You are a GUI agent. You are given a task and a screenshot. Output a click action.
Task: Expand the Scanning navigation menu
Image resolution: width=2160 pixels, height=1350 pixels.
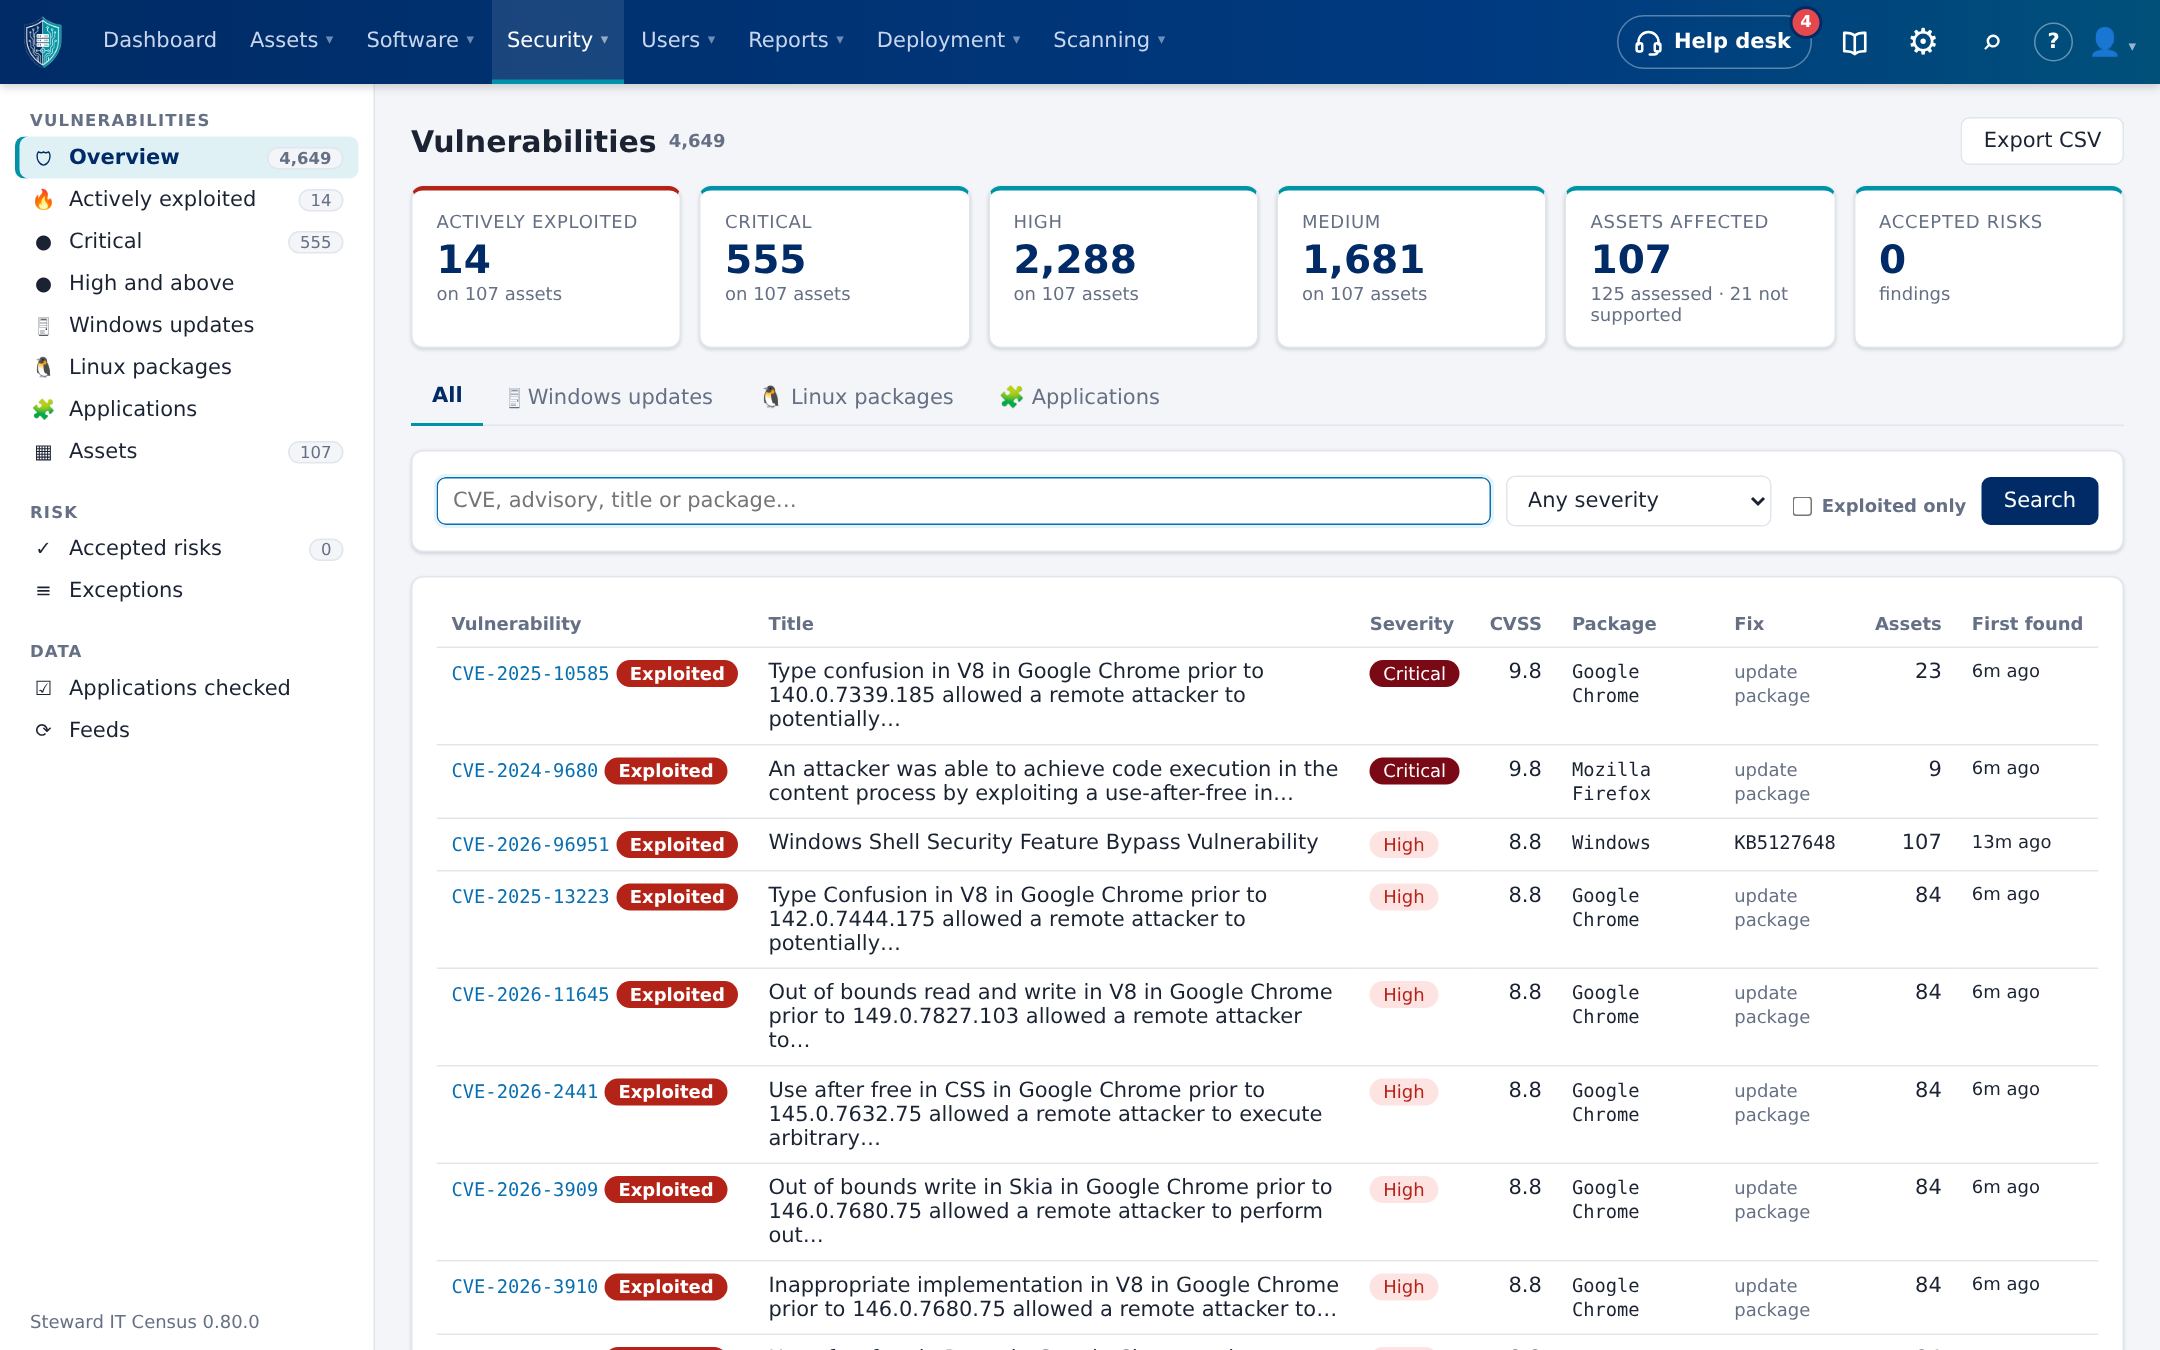click(x=1109, y=40)
